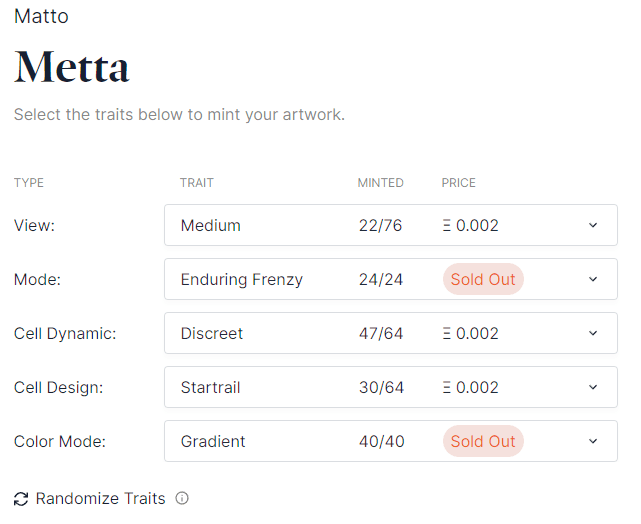
Task: Click Sold Out badge in Color Mode row
Action: coord(483,441)
